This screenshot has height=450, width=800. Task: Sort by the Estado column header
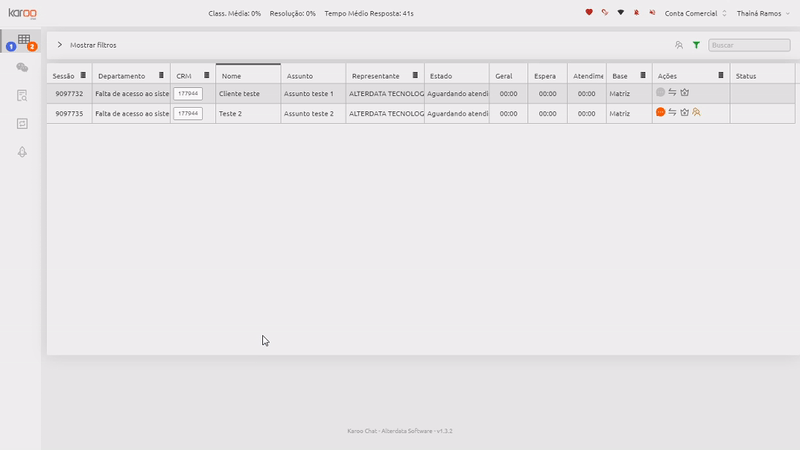click(457, 76)
